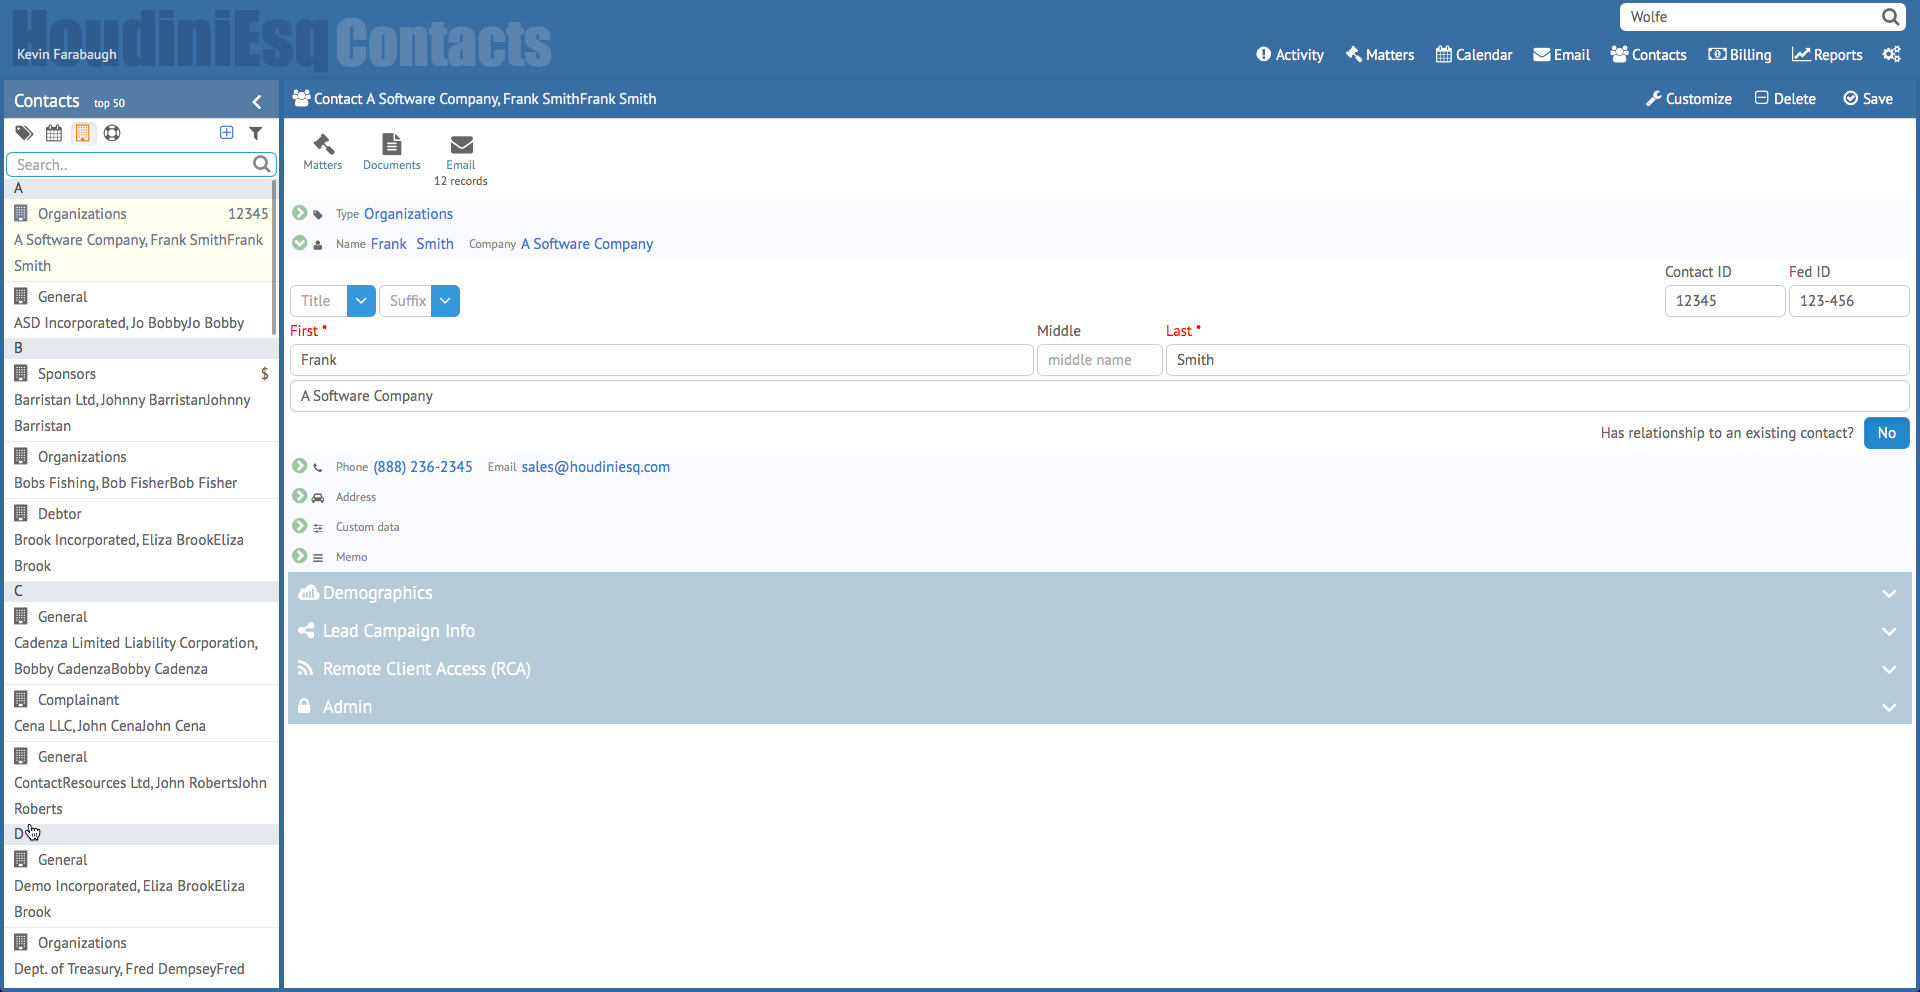The height and width of the screenshot is (992, 1920).
Task: Click the Smith link in the Name row
Action: coord(435,244)
